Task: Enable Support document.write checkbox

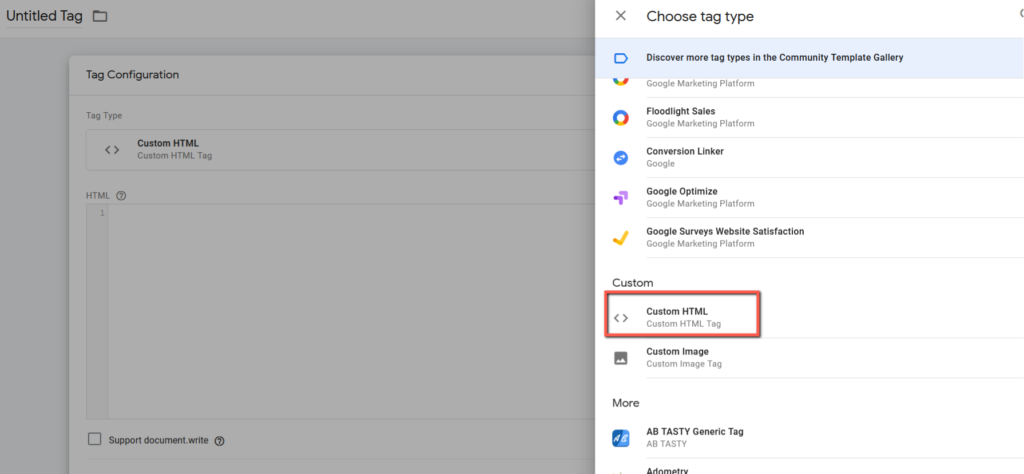Action: [x=95, y=439]
